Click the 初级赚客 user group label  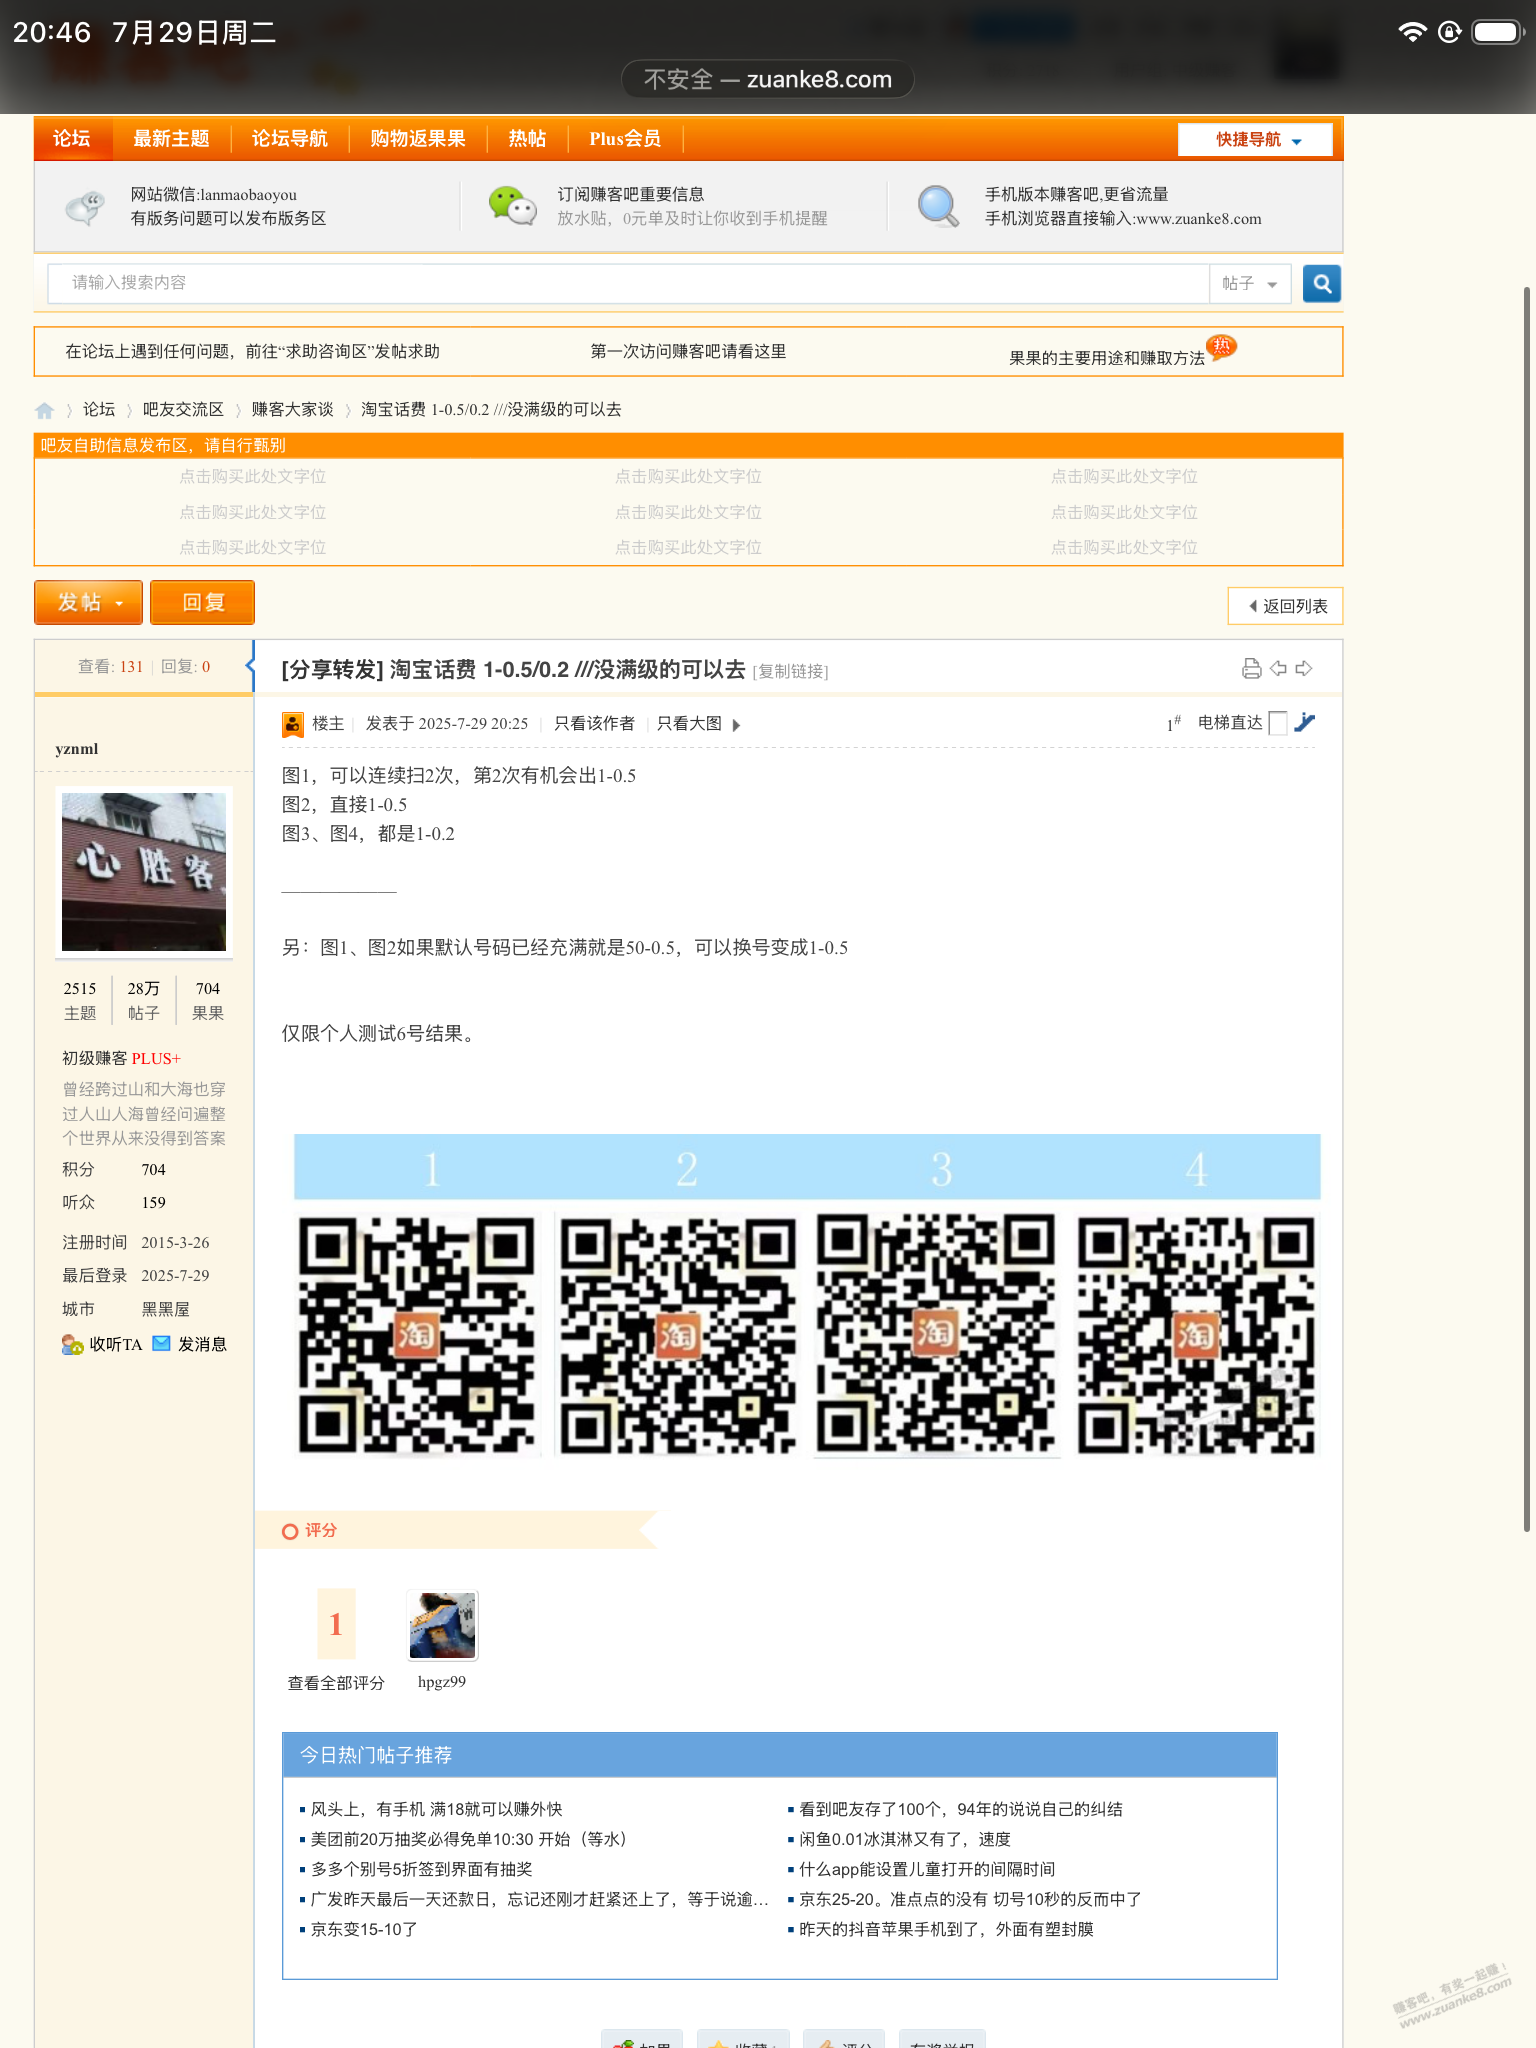(x=94, y=1058)
